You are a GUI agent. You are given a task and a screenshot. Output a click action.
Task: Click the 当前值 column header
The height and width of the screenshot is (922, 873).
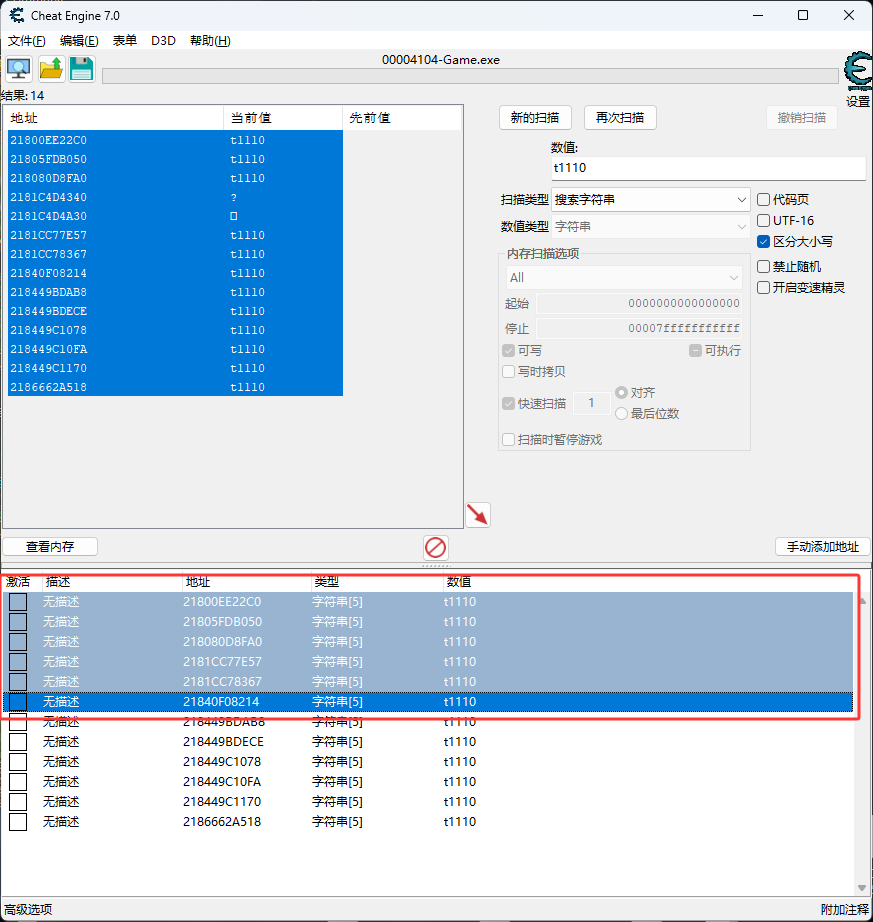point(283,118)
